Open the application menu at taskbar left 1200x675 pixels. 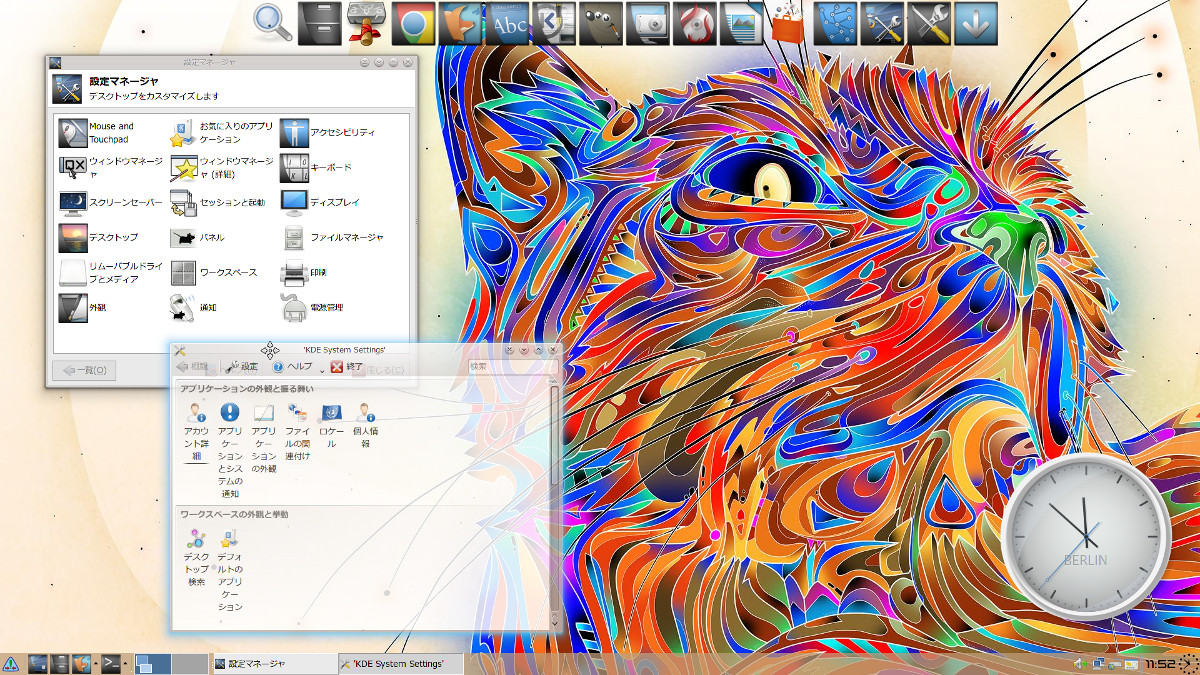(11, 663)
